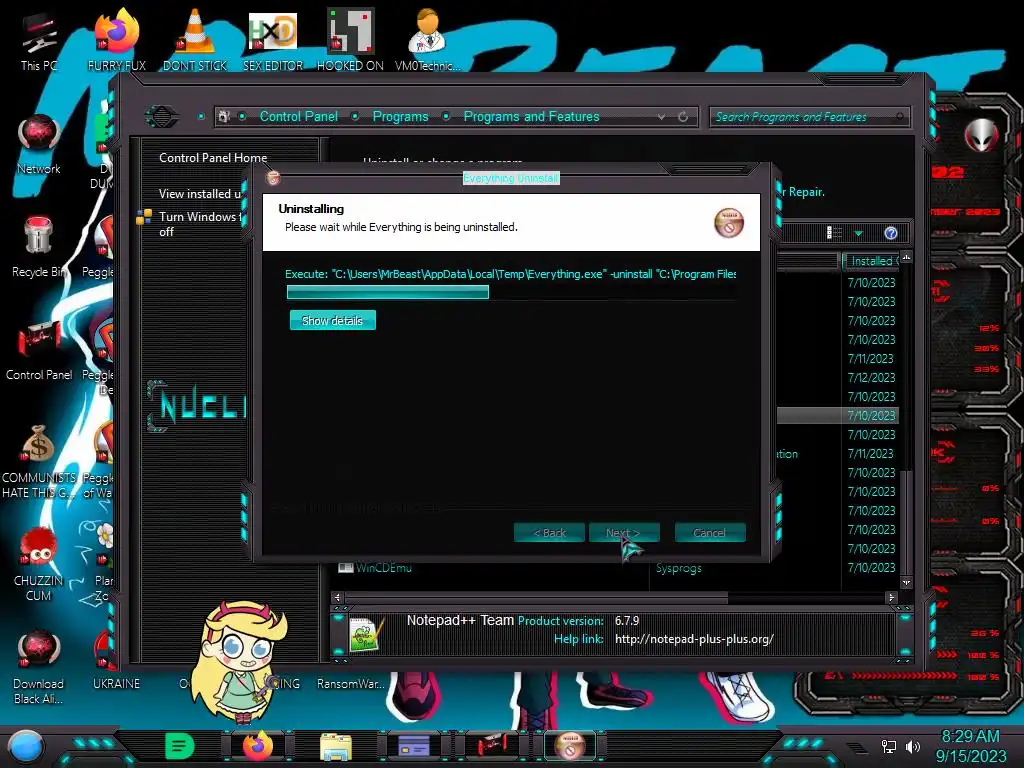Screen dimensions: 1024x768
Task: Open the view options dropdown arrow
Action: tap(859, 233)
